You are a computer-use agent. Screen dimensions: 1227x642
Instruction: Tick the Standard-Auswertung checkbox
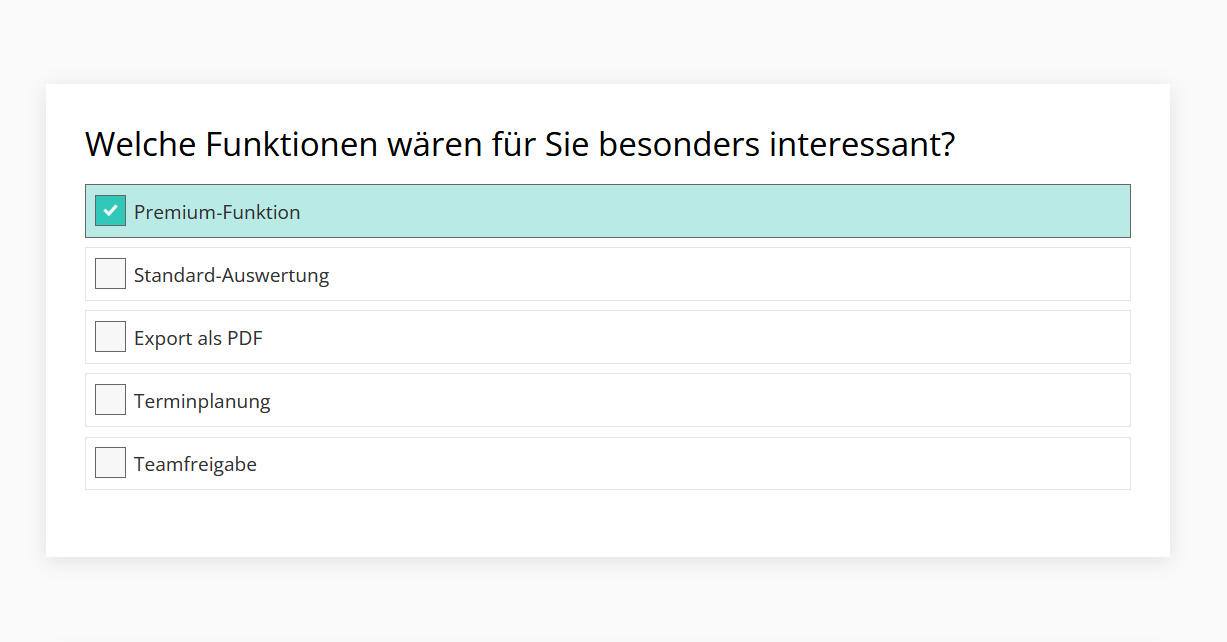click(110, 274)
